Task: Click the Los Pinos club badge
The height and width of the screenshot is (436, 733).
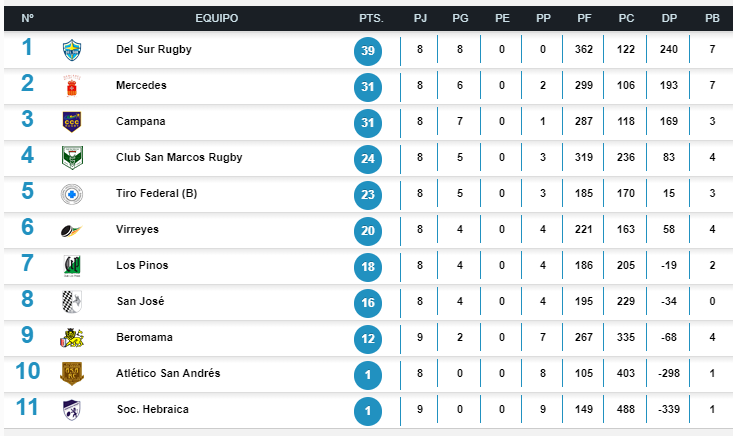Action: pos(71,265)
